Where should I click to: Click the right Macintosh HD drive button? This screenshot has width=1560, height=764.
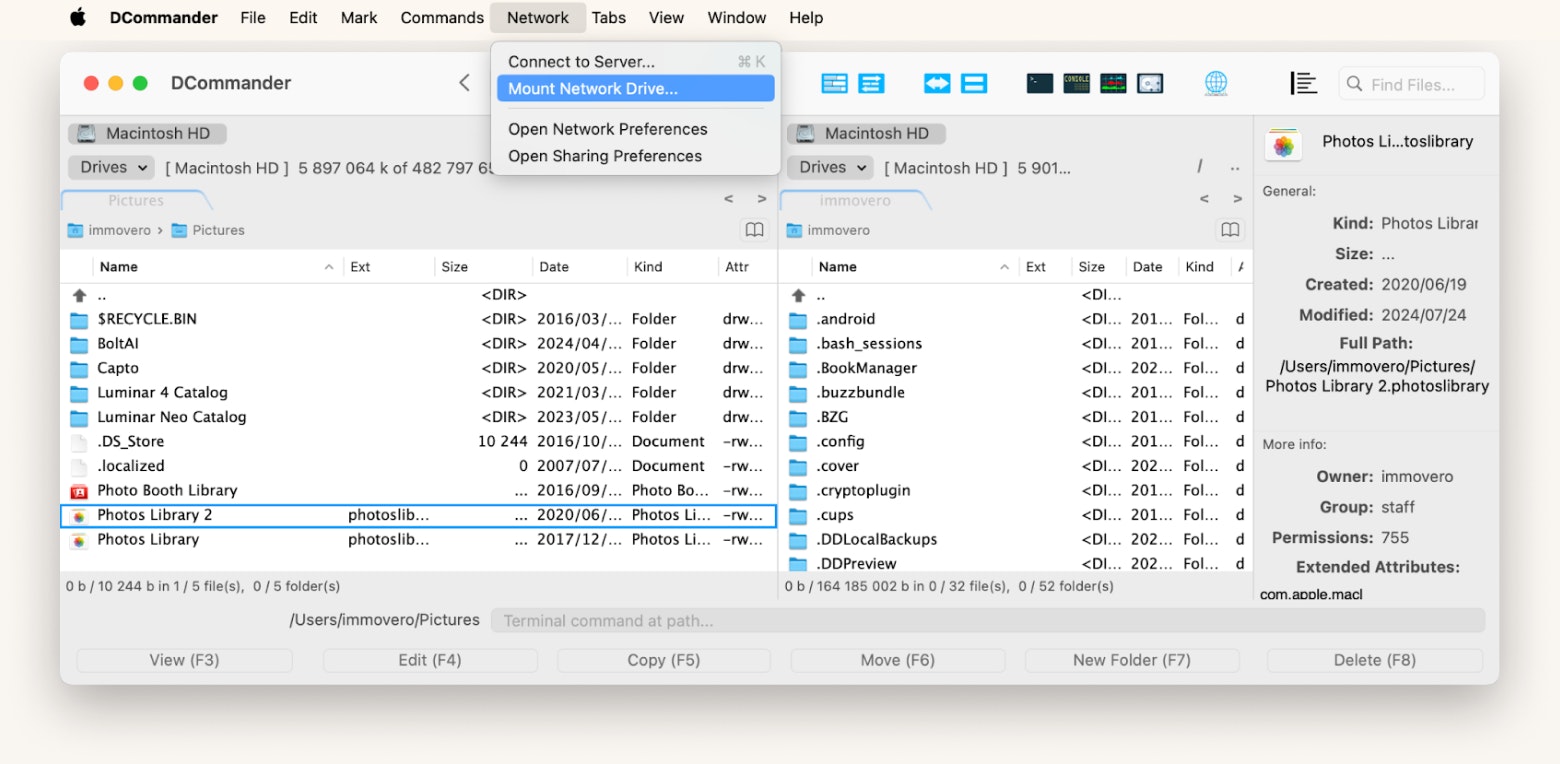click(x=866, y=133)
